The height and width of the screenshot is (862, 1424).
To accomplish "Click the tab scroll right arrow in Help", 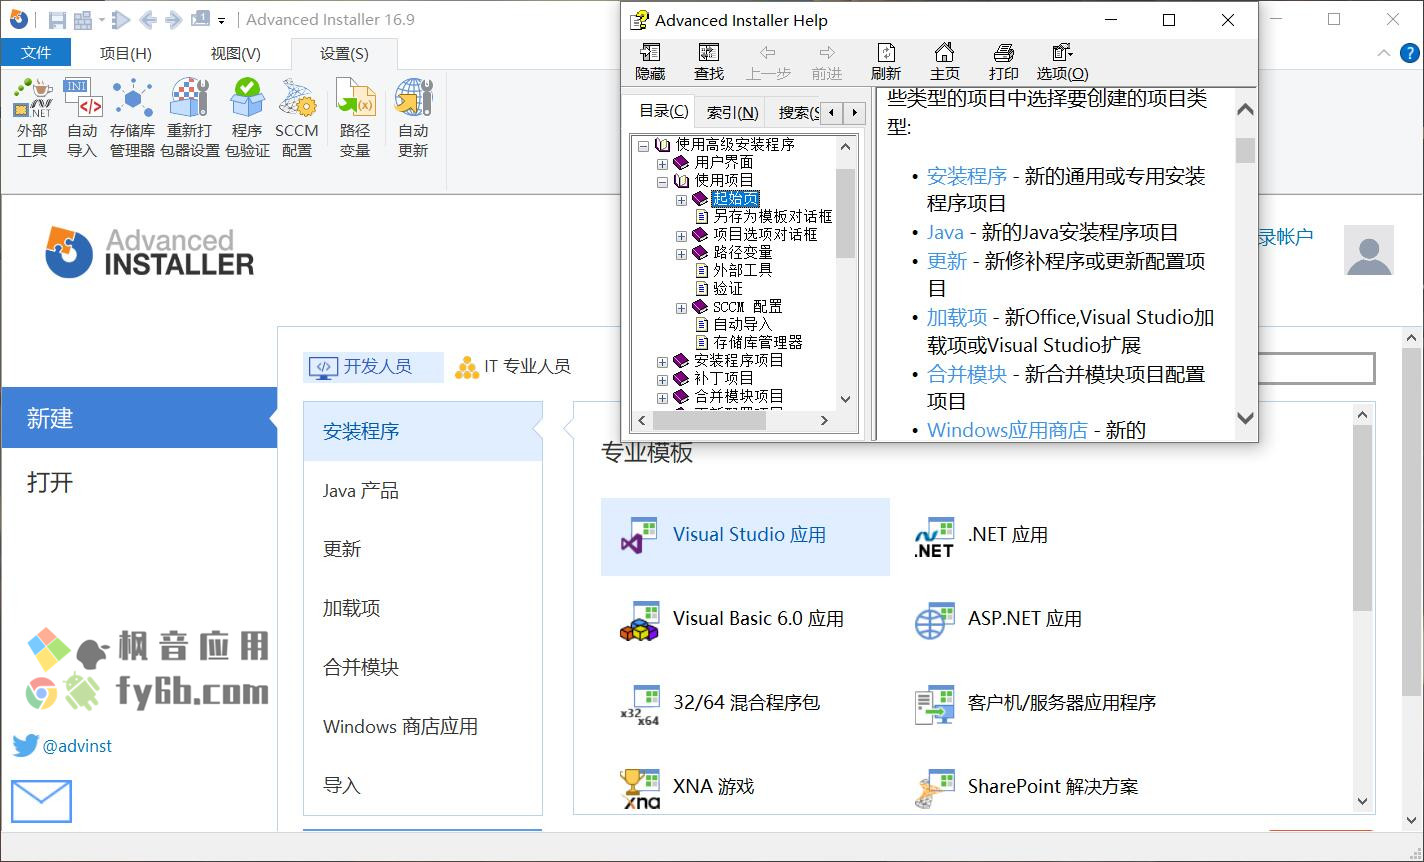I will 857,112.
